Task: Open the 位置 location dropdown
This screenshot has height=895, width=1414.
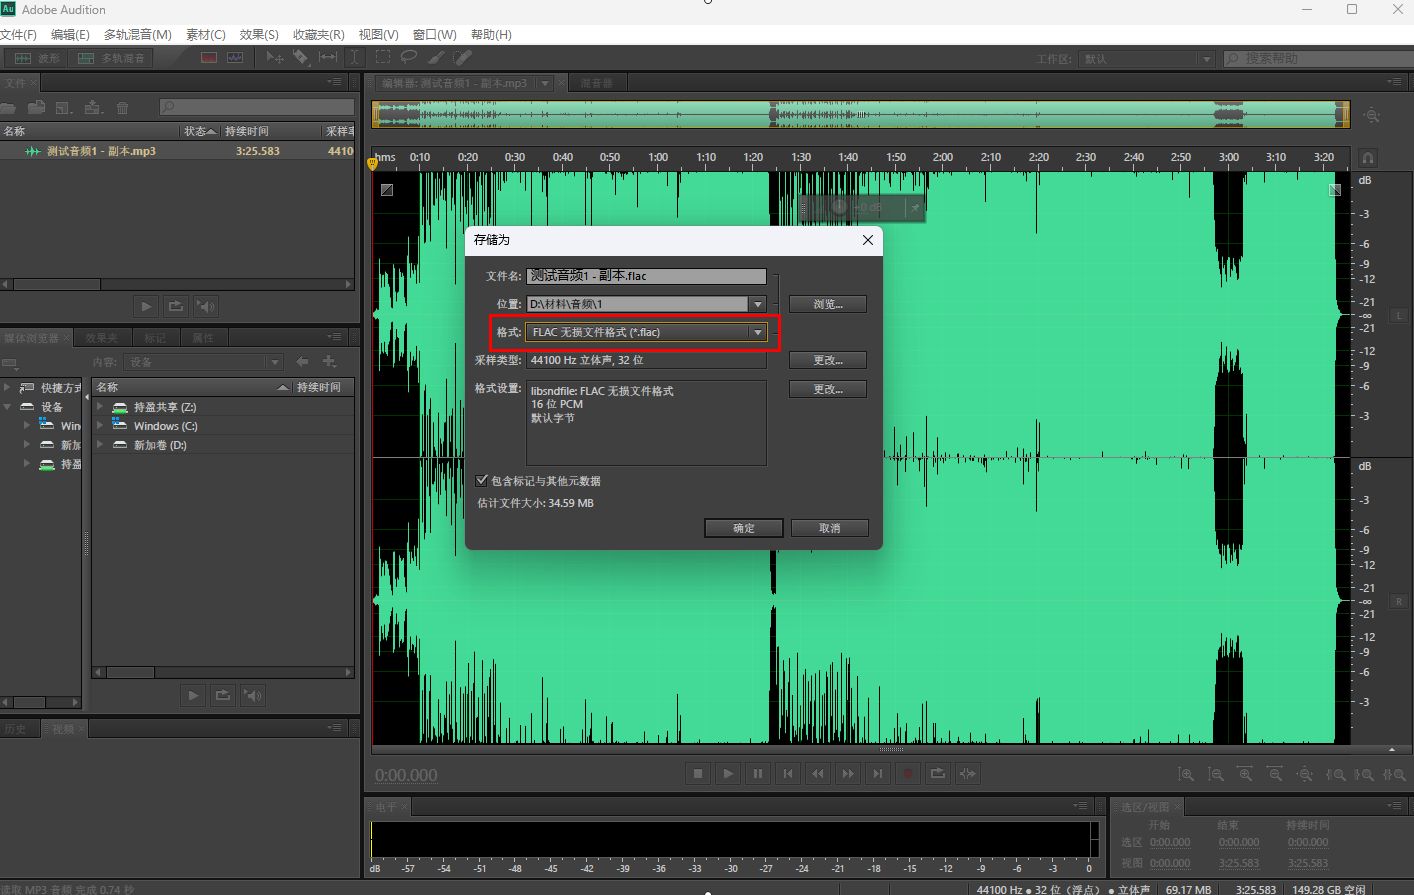Action: click(757, 303)
